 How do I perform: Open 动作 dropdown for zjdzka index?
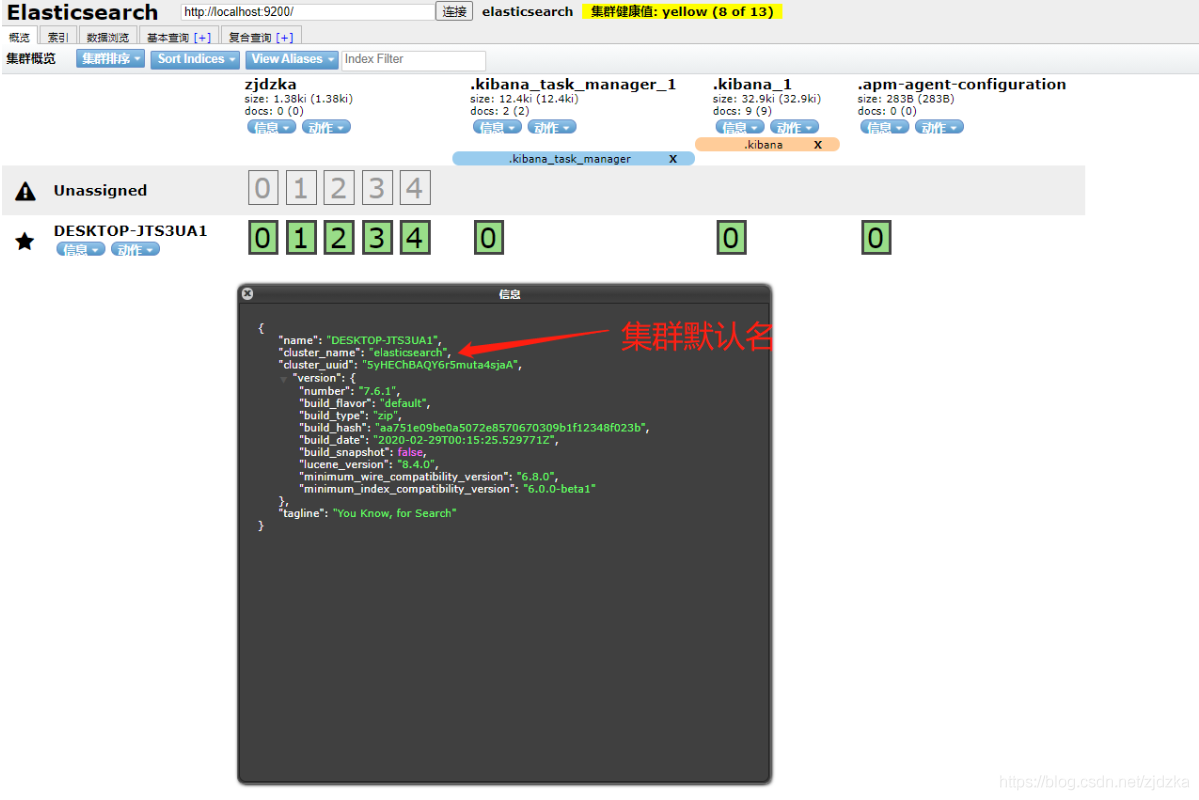[327, 127]
